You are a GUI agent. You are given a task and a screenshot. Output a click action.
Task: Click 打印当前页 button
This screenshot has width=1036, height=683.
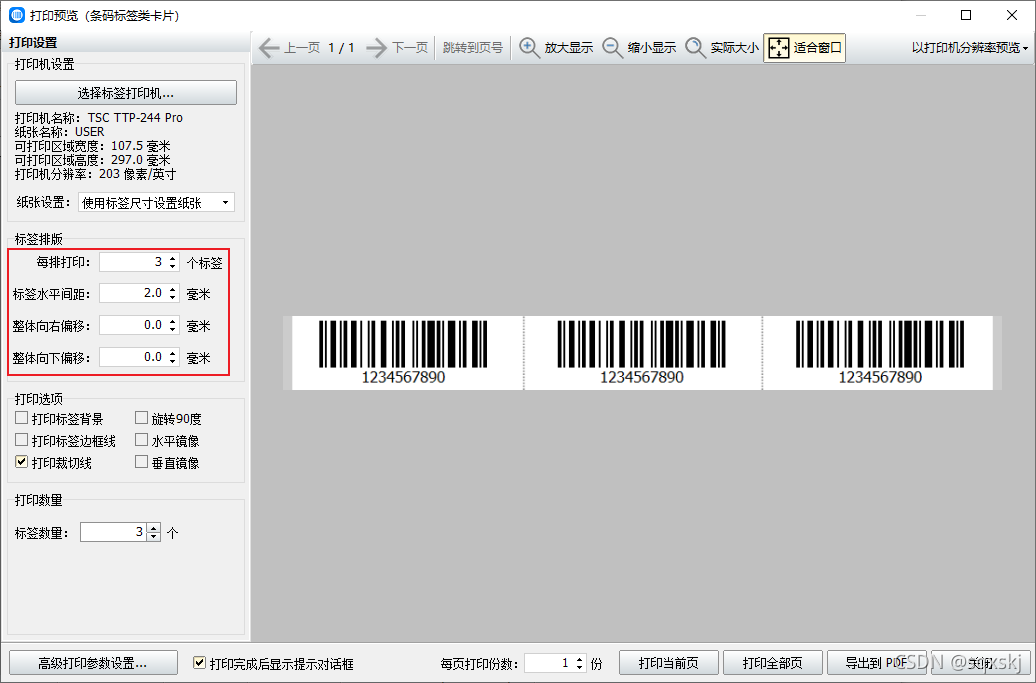[x=669, y=663]
